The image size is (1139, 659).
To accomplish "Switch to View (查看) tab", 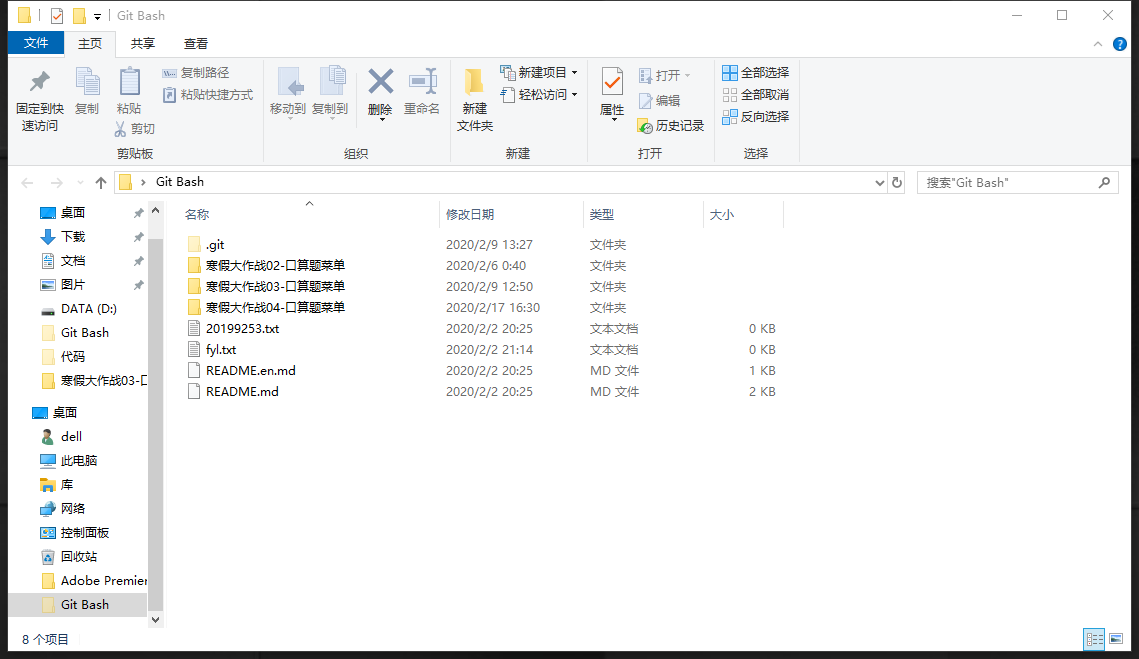I will tap(195, 44).
